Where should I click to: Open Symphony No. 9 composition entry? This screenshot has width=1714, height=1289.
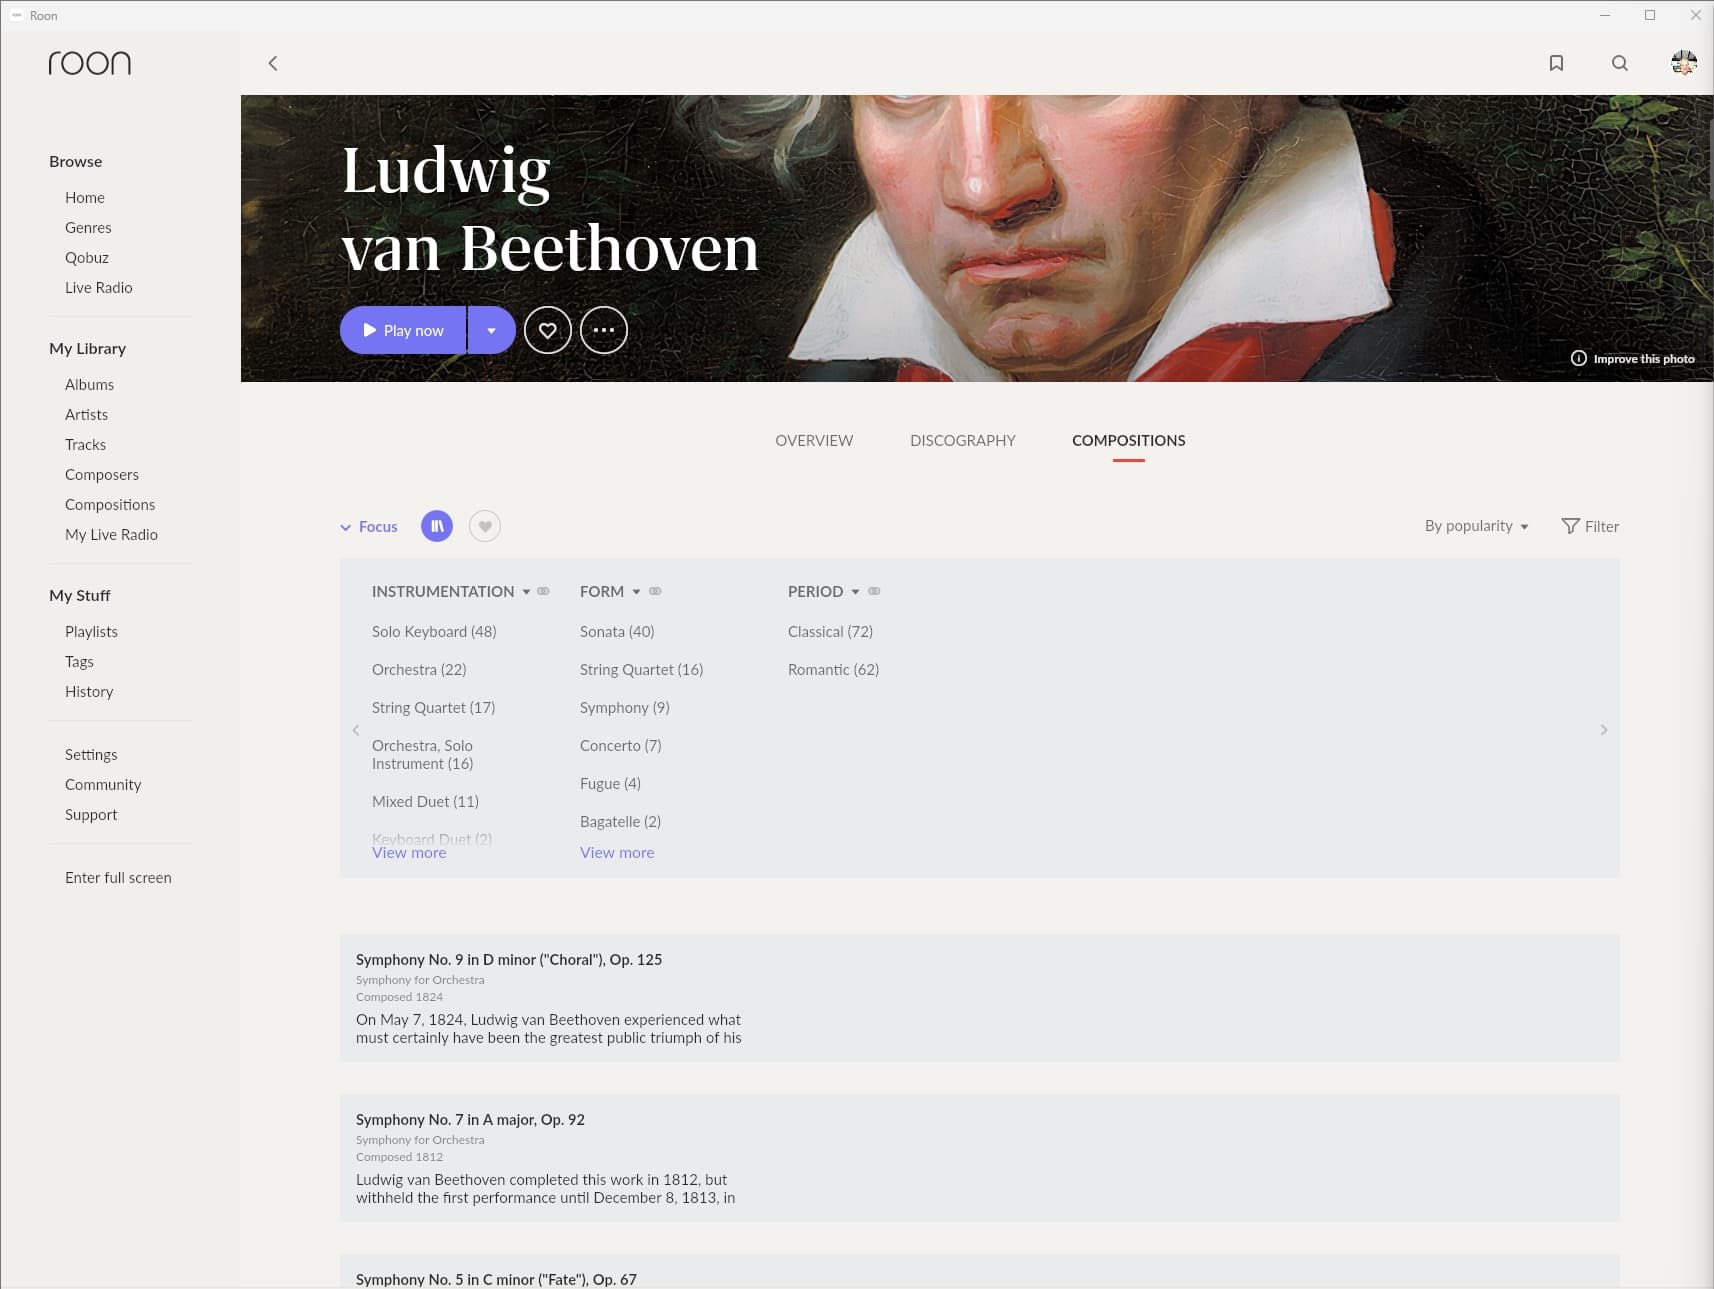509,959
